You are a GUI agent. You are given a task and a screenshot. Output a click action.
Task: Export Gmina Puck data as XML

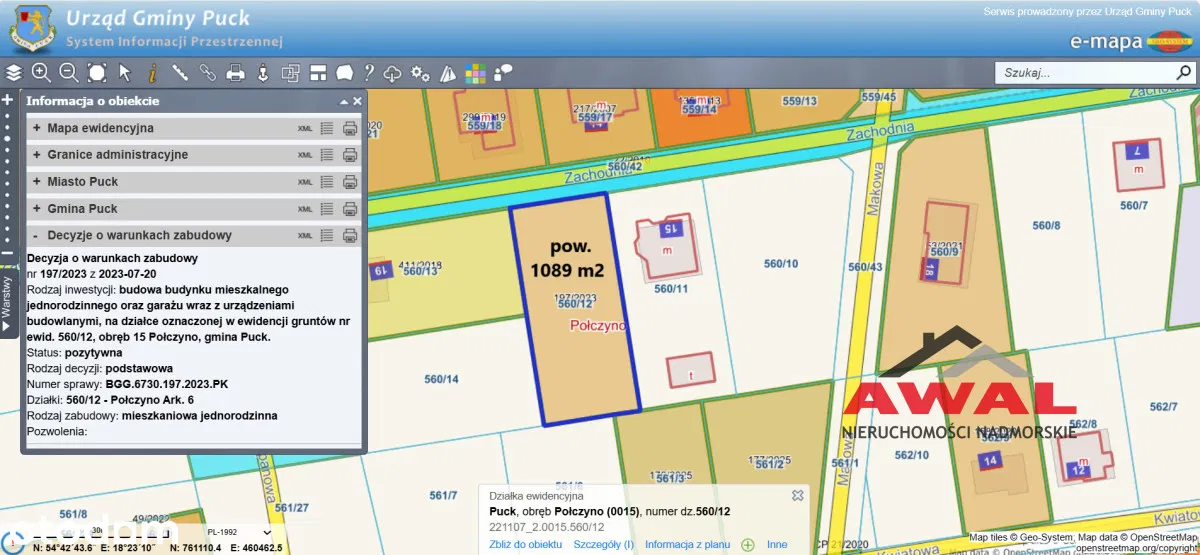tap(305, 209)
